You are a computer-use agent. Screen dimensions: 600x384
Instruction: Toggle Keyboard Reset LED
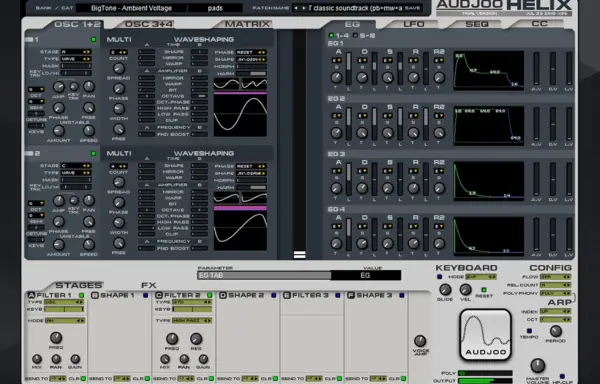click(x=484, y=290)
